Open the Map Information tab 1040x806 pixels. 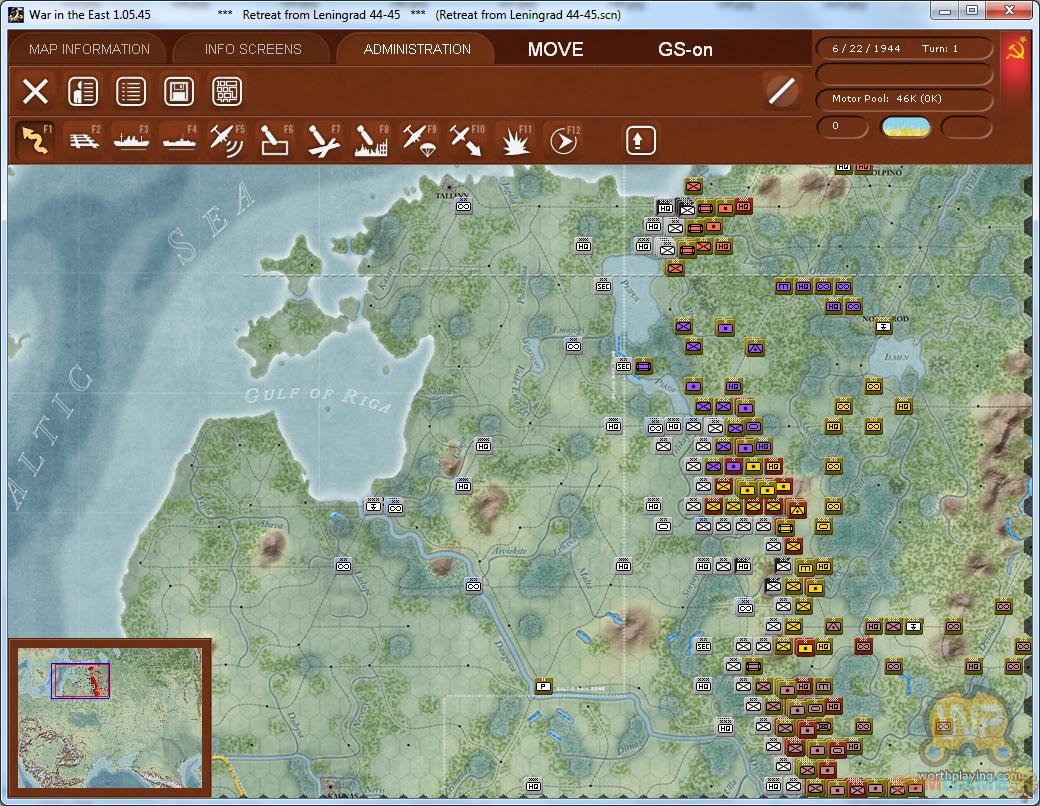pyautogui.click(x=89, y=49)
